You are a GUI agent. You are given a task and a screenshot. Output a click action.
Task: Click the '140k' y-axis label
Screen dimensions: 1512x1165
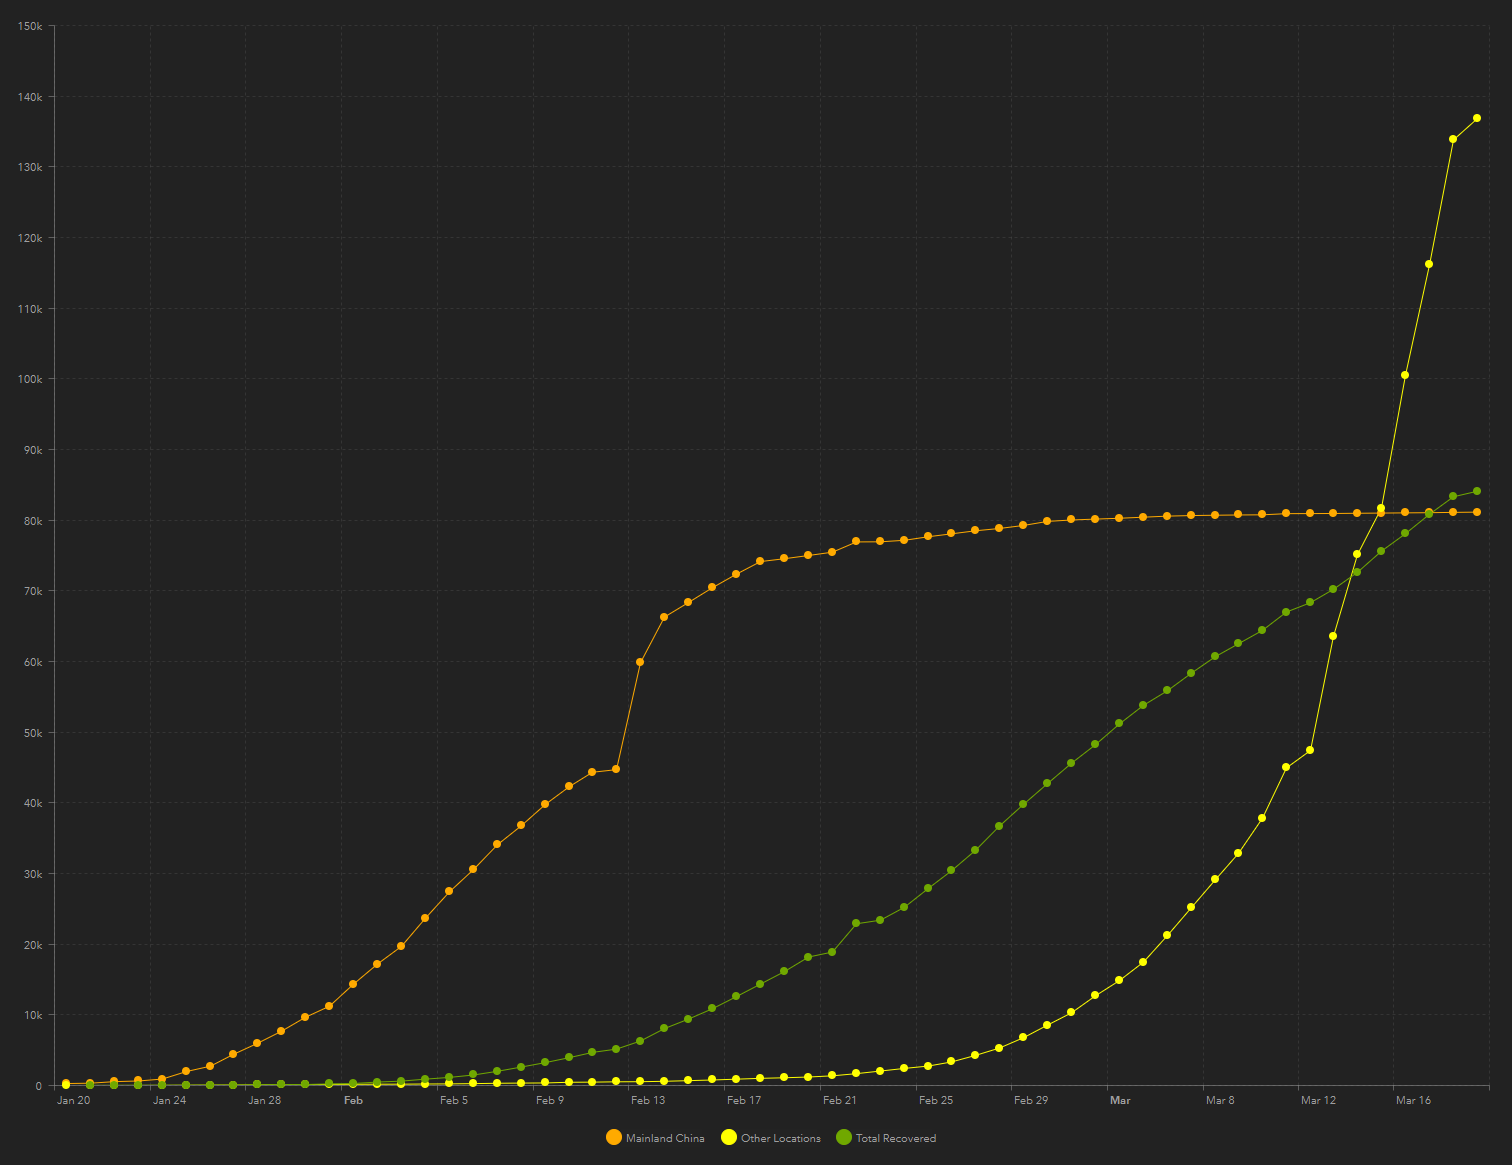tap(30, 97)
